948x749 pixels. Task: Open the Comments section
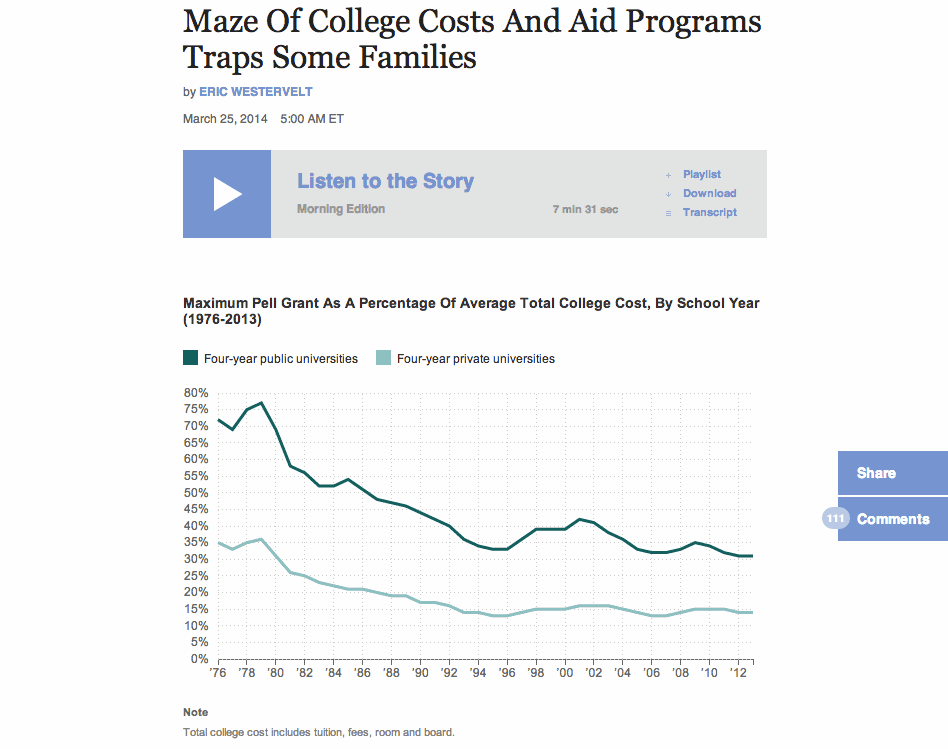(893, 519)
